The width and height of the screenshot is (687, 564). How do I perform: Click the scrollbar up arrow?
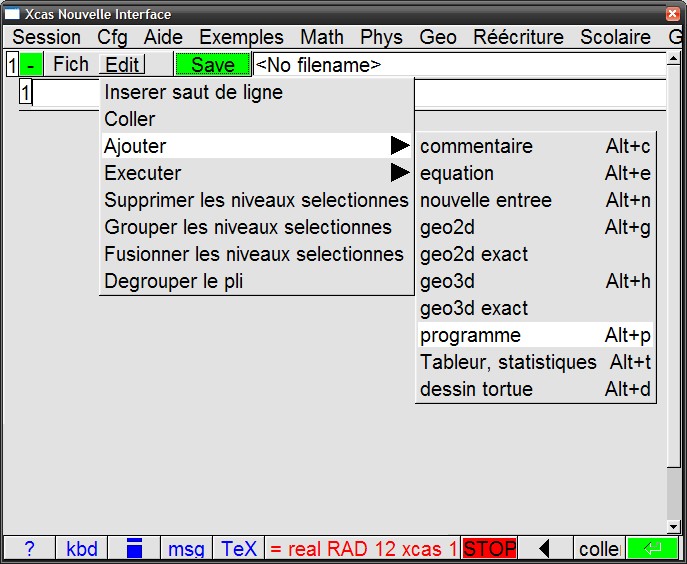pyautogui.click(x=673, y=59)
